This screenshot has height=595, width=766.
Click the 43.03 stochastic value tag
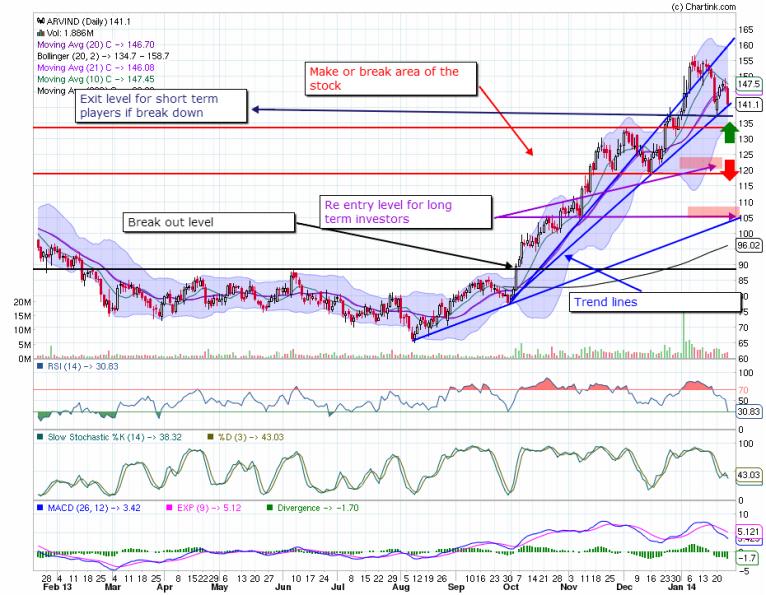749,475
